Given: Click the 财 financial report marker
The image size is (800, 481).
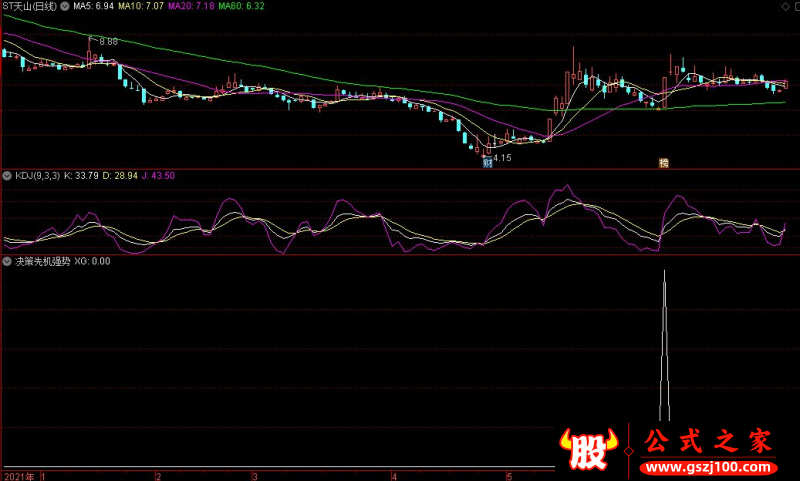Looking at the screenshot, I should (488, 163).
